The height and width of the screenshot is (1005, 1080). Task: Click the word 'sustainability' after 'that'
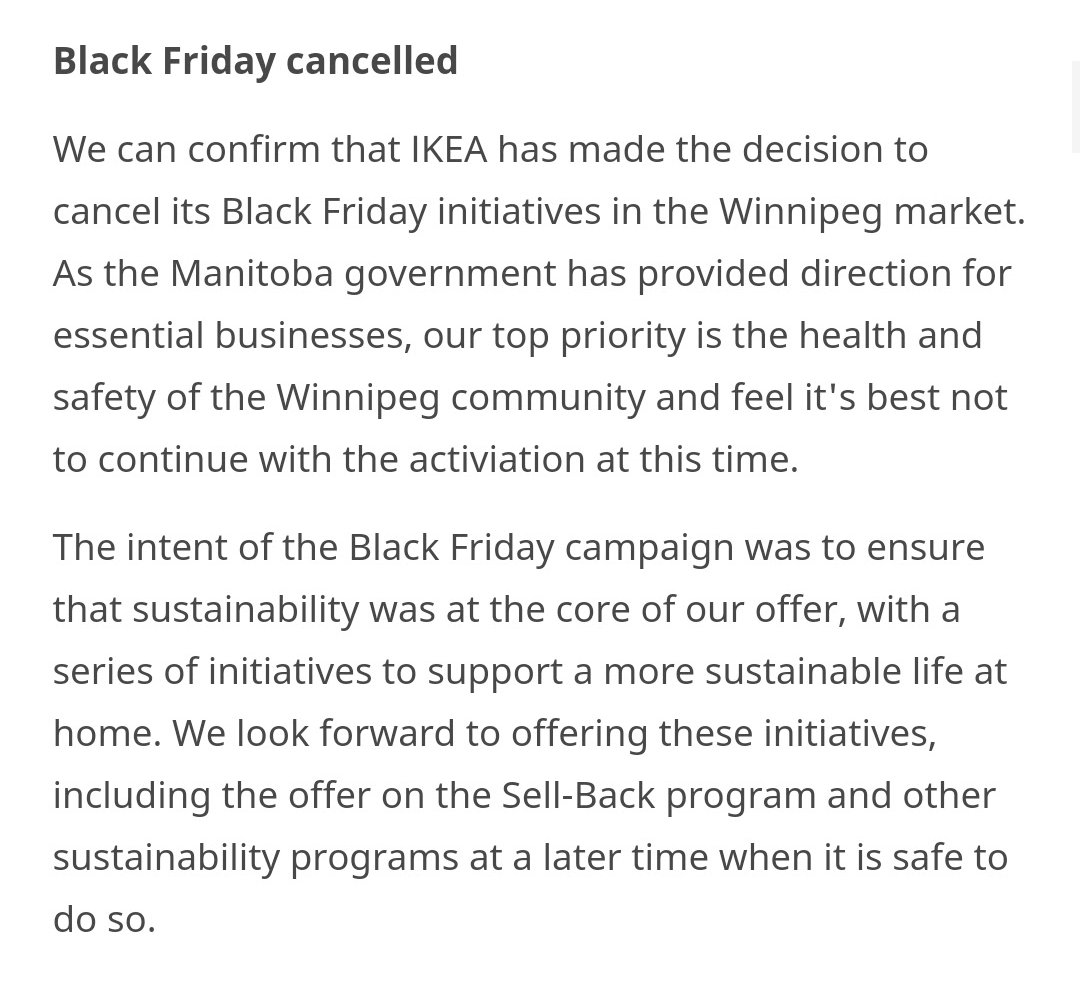coord(246,611)
